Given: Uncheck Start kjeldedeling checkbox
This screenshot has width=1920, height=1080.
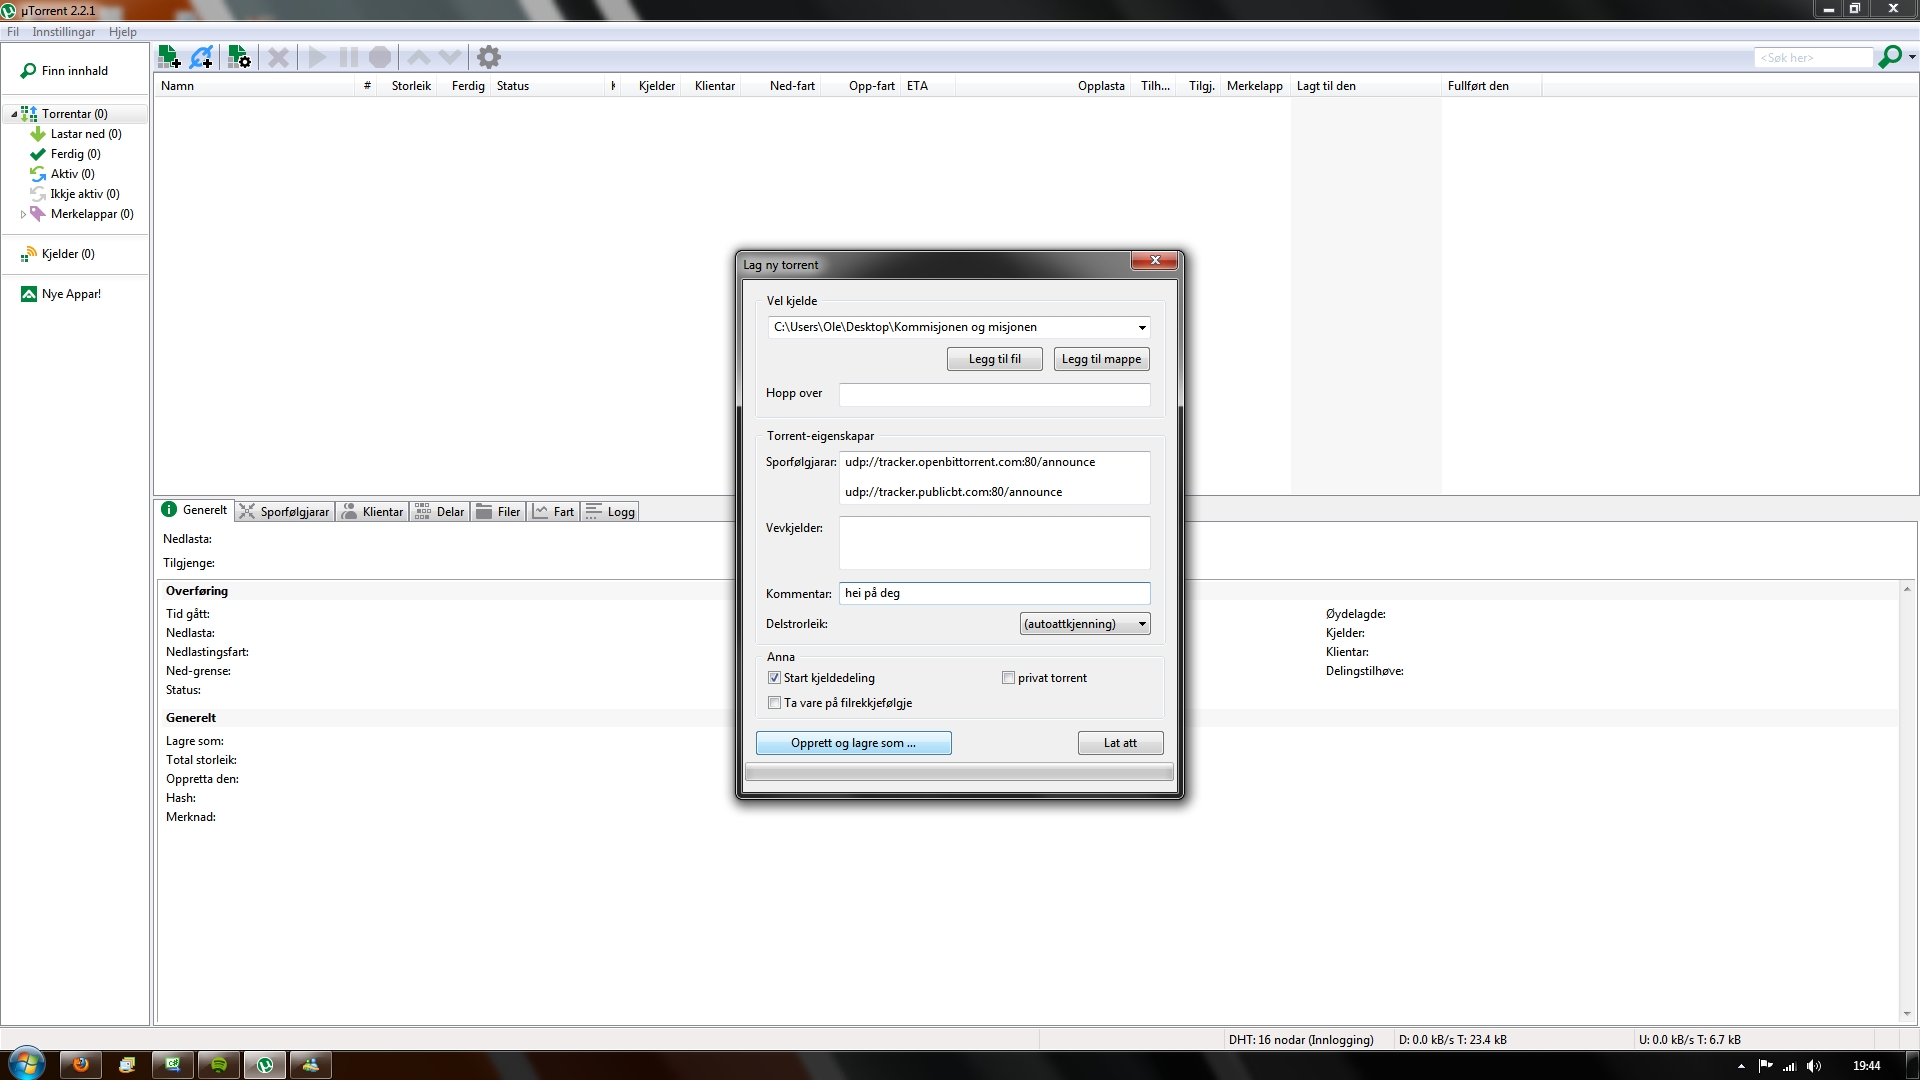Looking at the screenshot, I should tap(774, 678).
